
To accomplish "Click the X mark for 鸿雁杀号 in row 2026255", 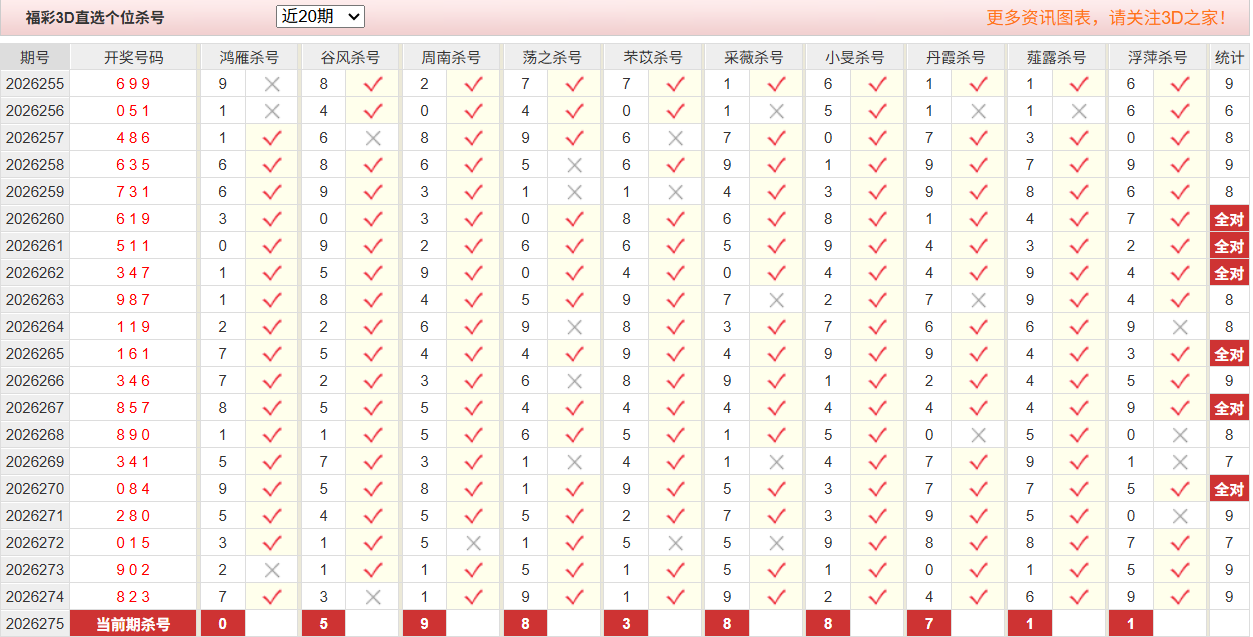I will point(272,84).
